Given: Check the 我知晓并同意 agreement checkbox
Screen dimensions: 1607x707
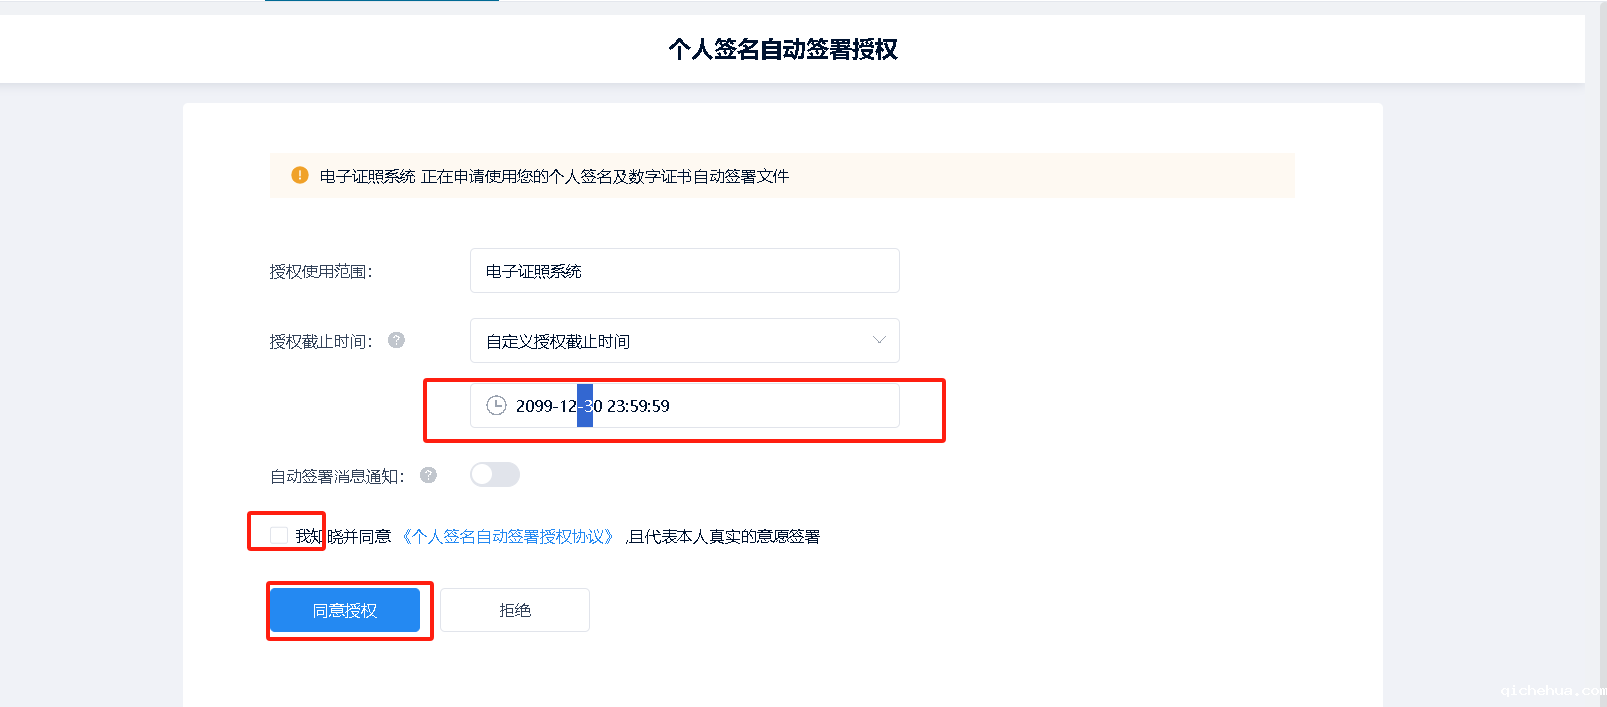Looking at the screenshot, I should (x=279, y=536).
